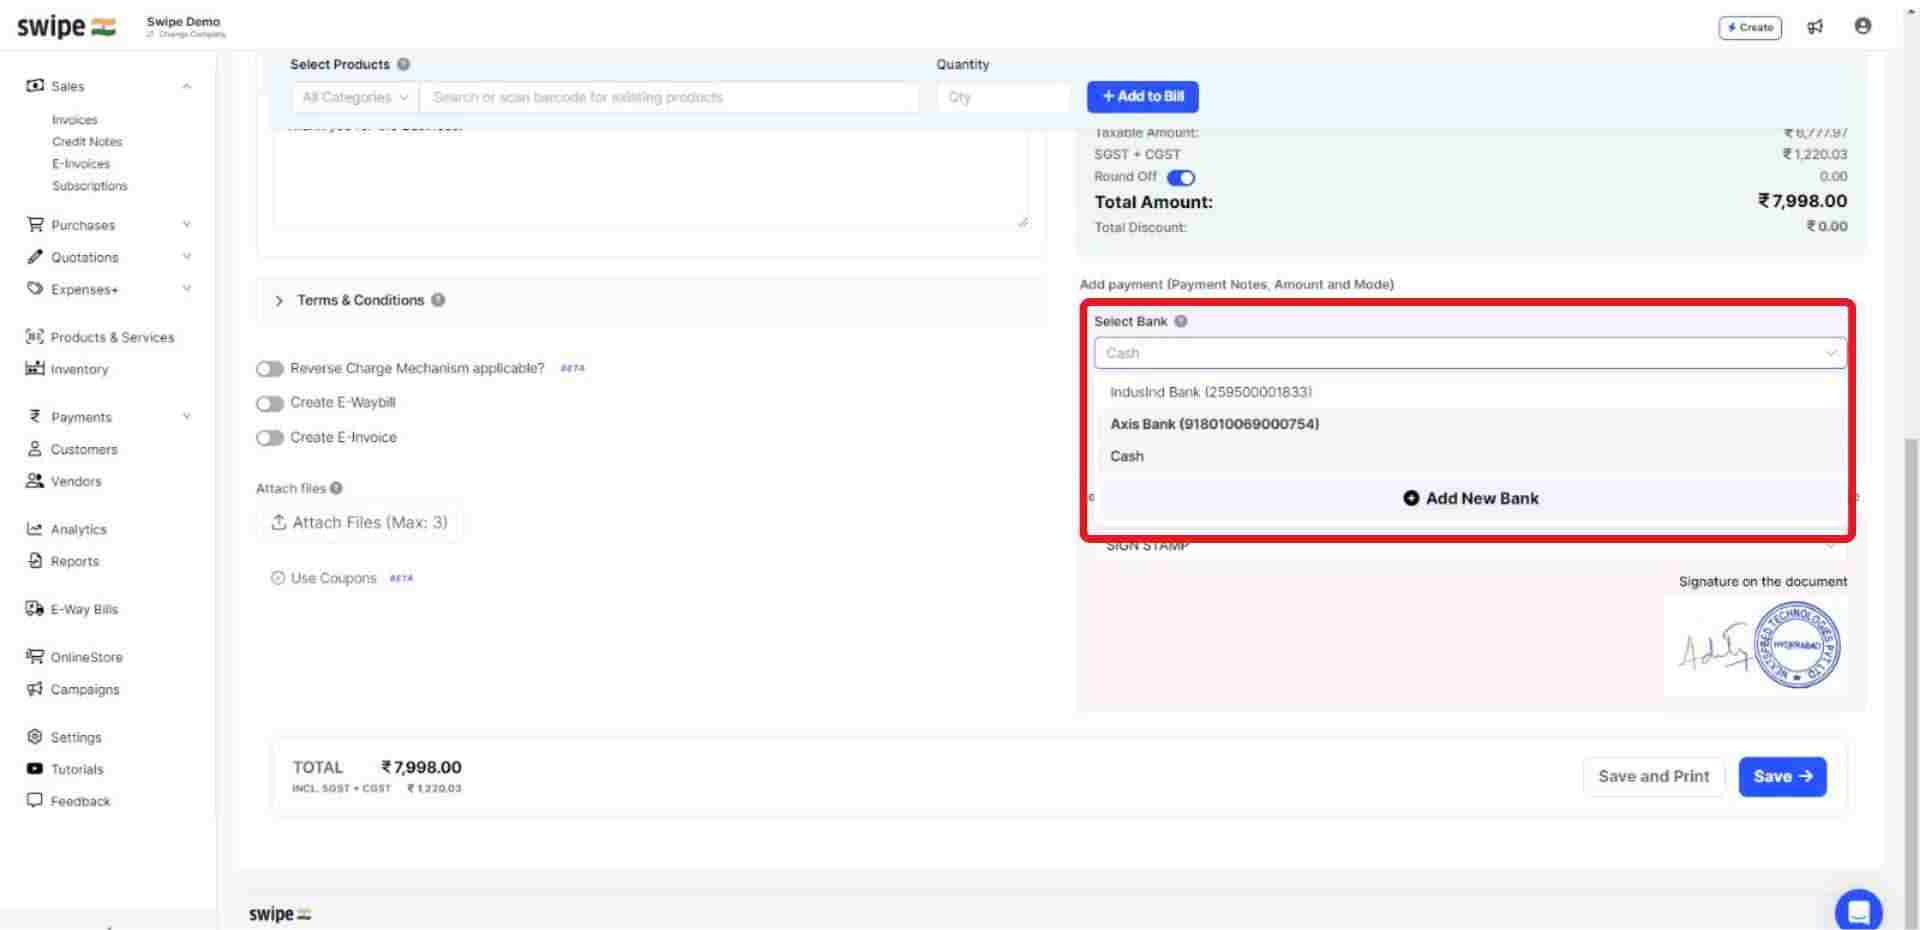Click the product search or barcode field

click(x=670, y=97)
